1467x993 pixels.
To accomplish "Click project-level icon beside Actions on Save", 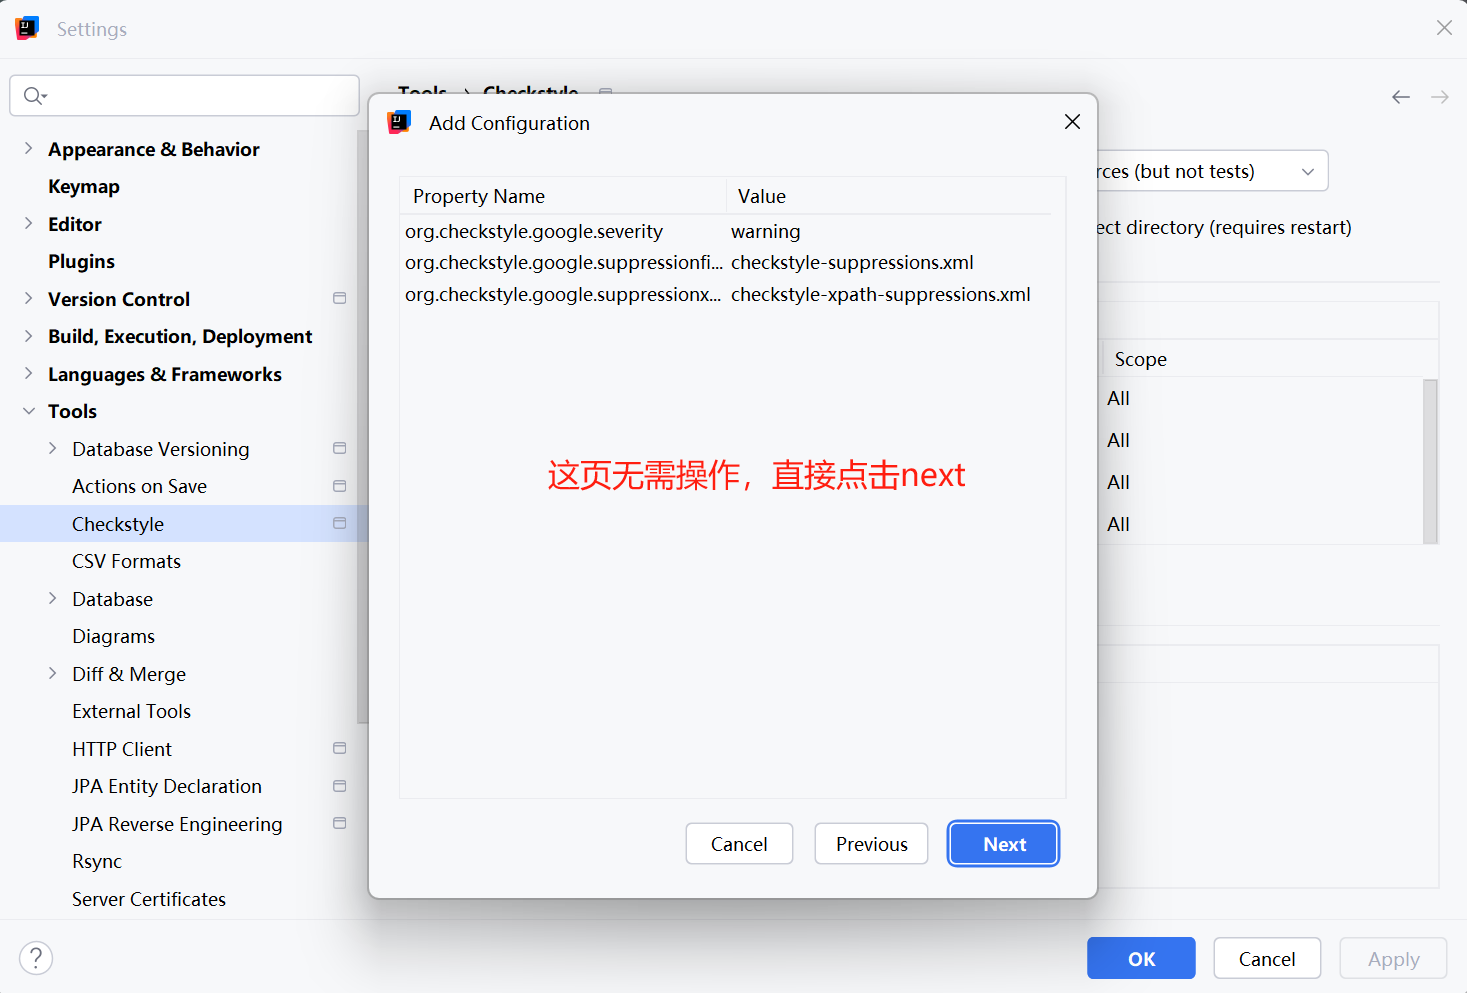I will pos(339,486).
